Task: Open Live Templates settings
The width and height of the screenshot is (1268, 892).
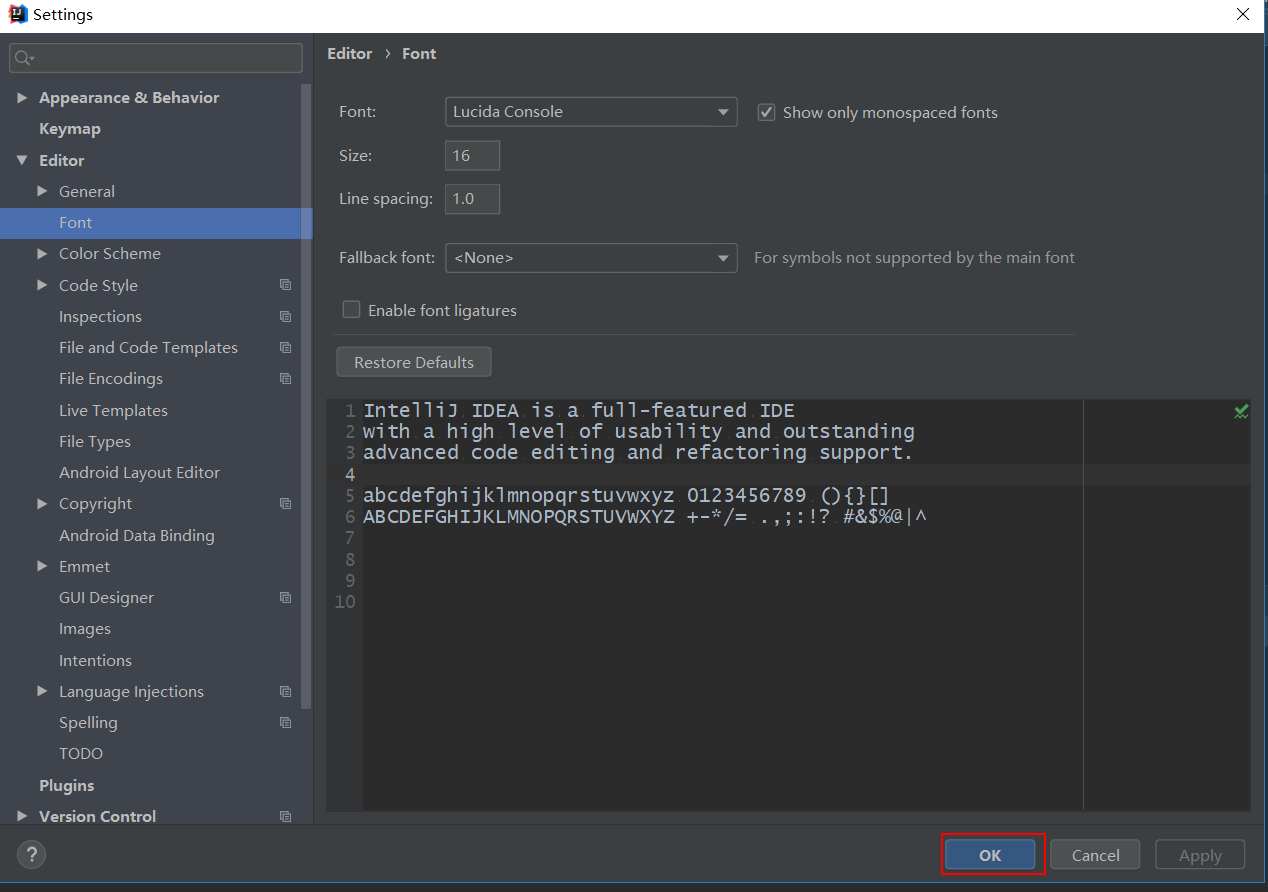Action: tap(113, 411)
